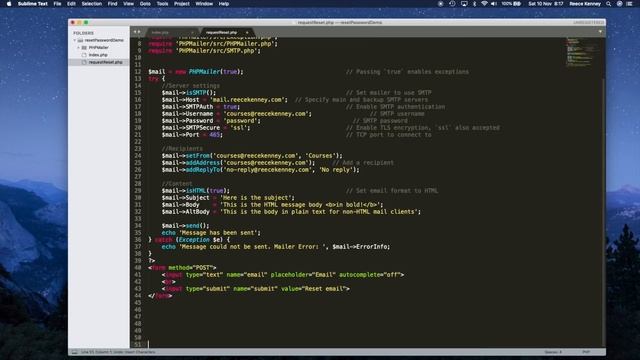Open the Help menu
Screen dimensions: 640x360
[224, 4]
